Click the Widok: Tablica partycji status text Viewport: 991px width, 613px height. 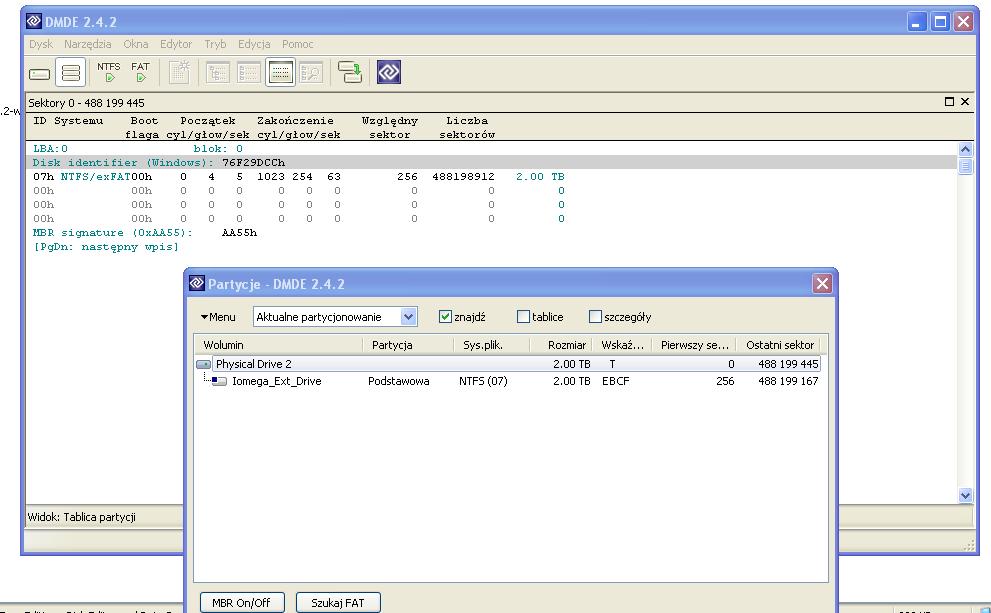click(82, 517)
